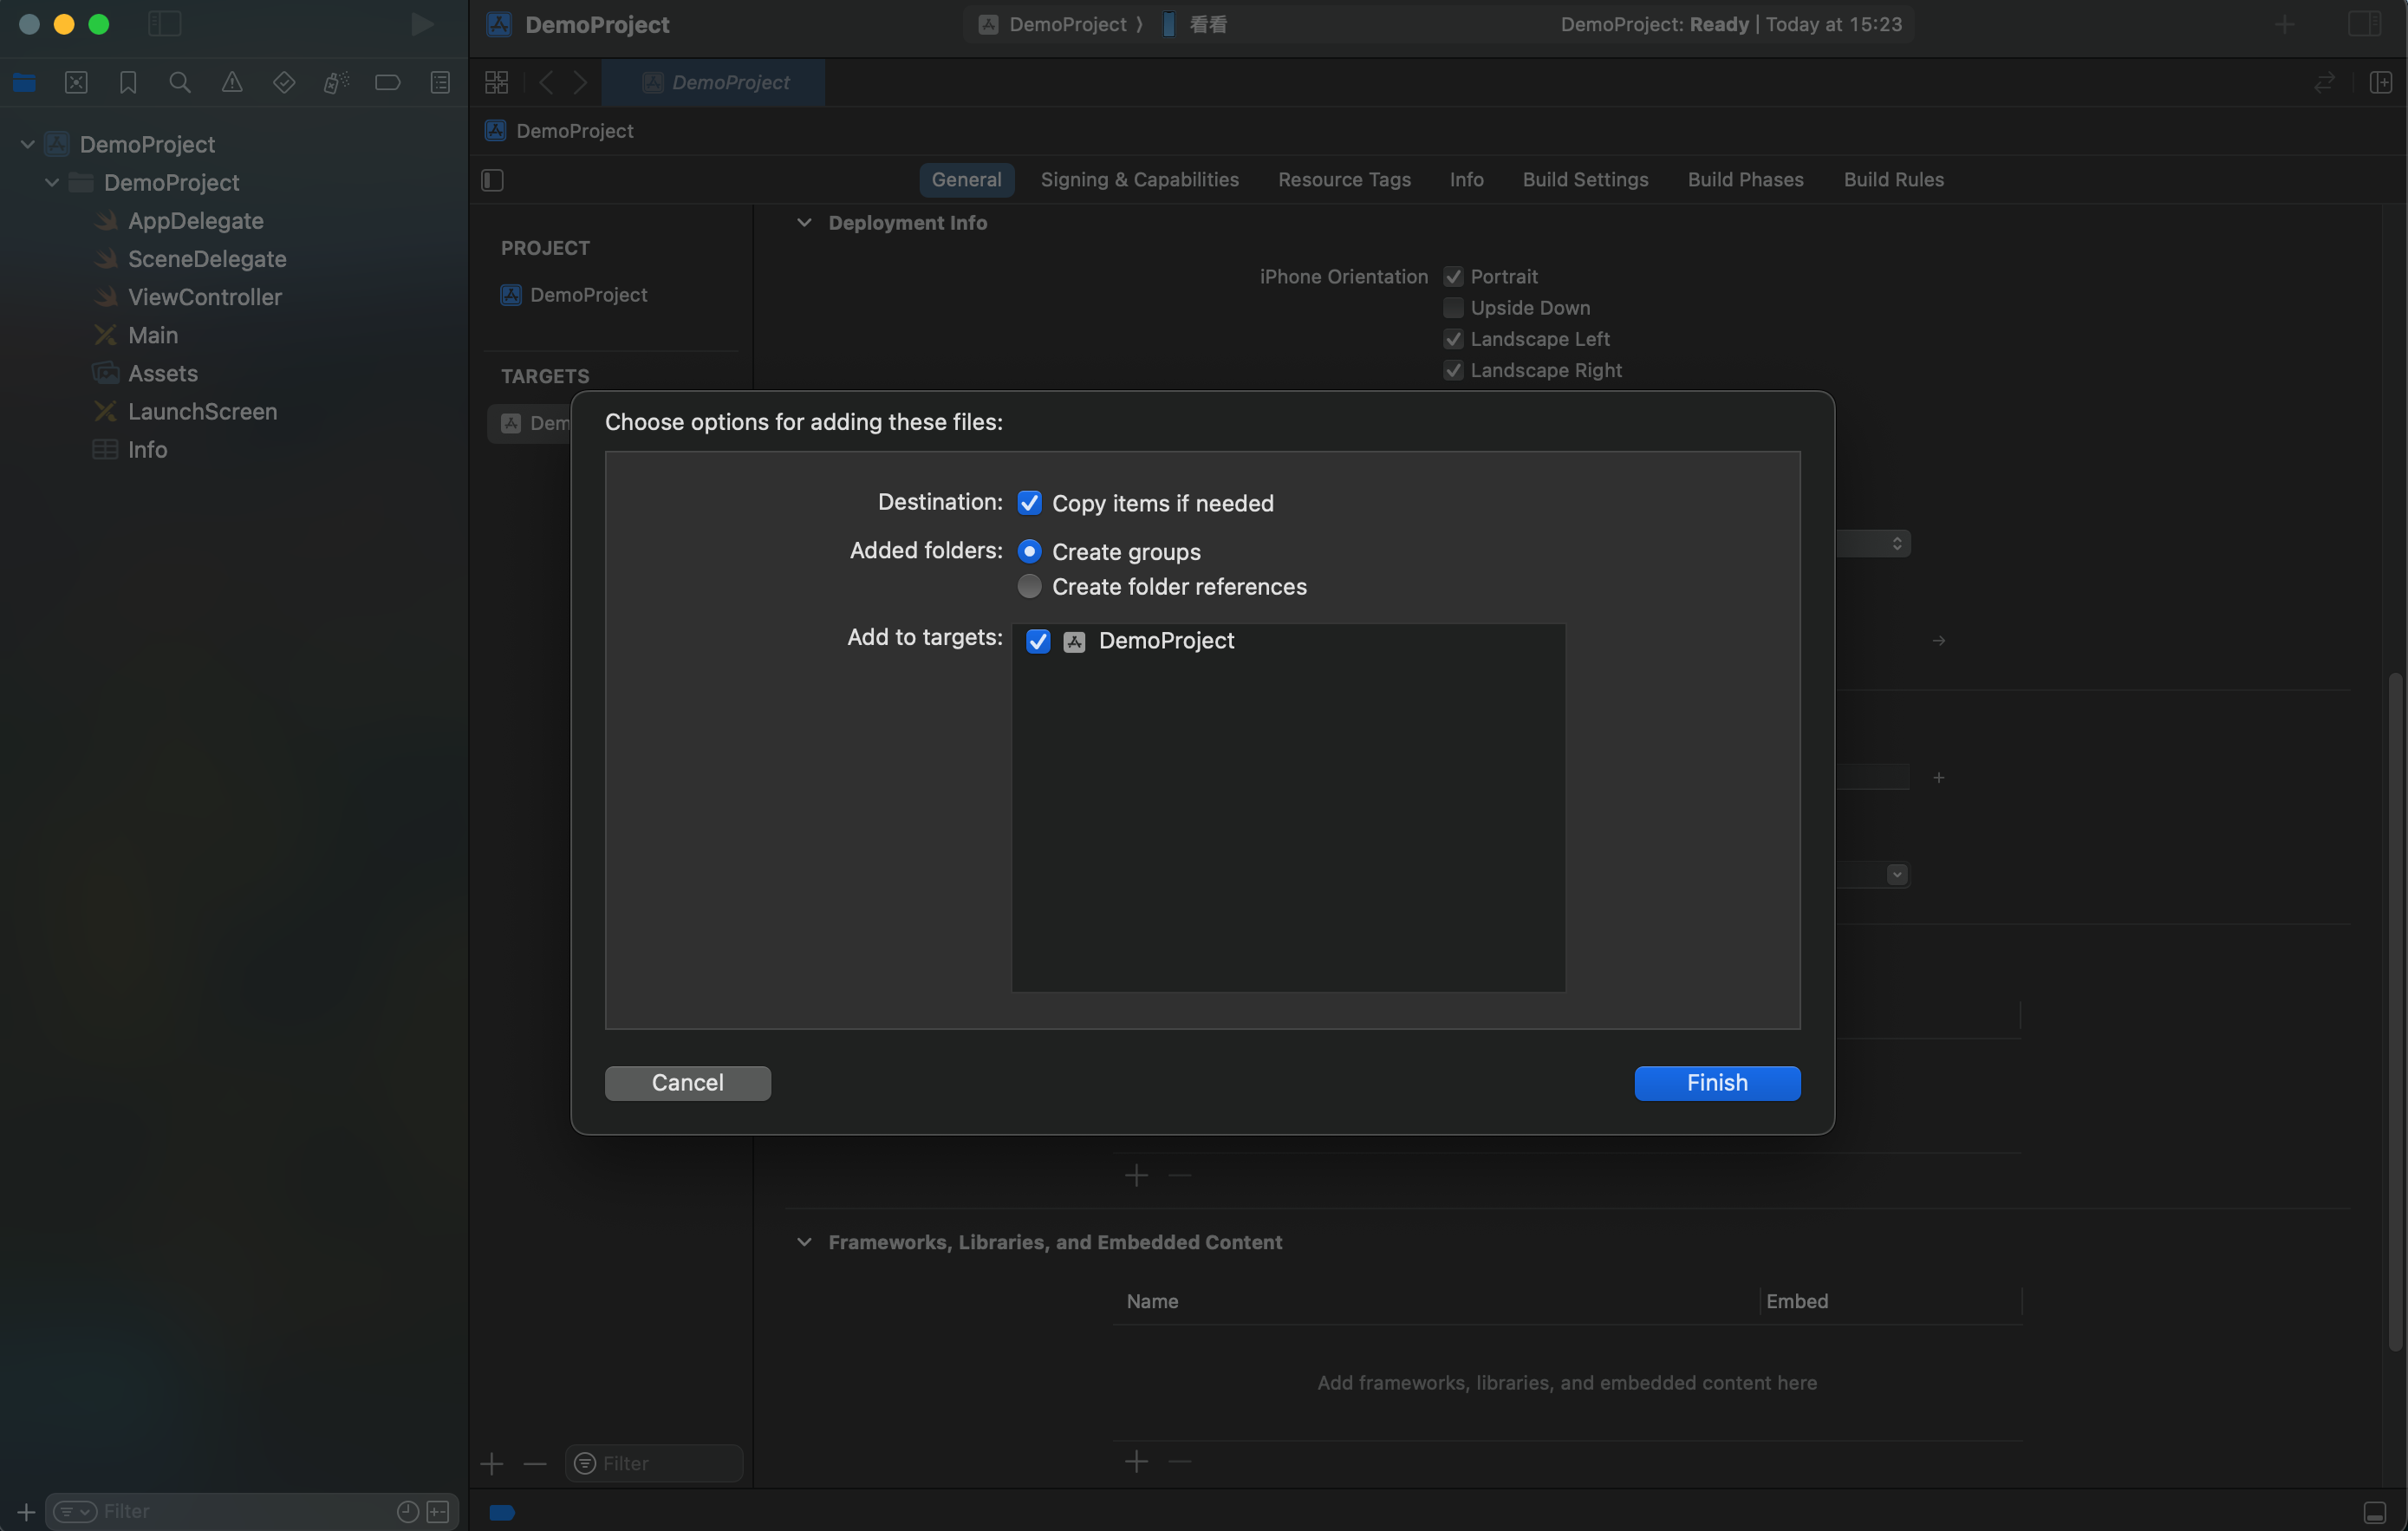
Task: Open the Build Settings tab
Action: pyautogui.click(x=1585, y=180)
